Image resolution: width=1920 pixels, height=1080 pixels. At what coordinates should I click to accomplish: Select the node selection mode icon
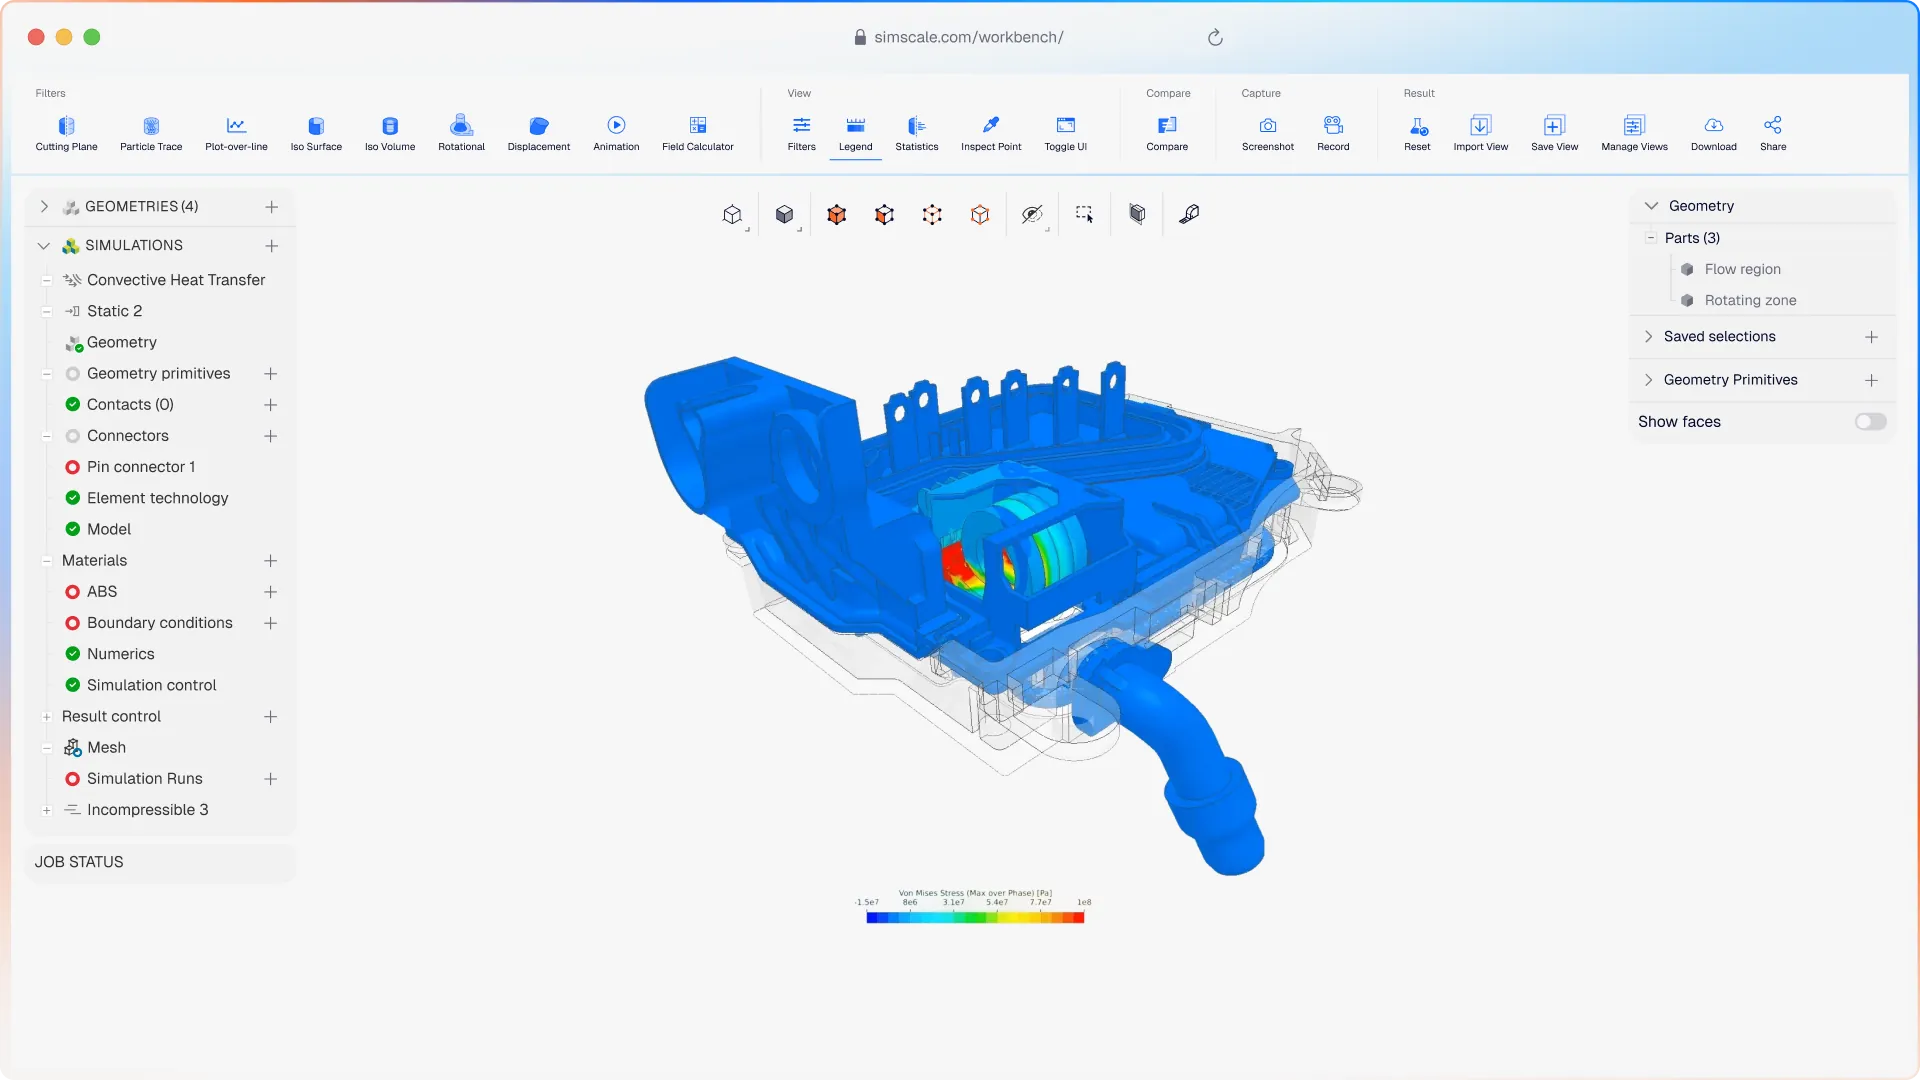(932, 214)
